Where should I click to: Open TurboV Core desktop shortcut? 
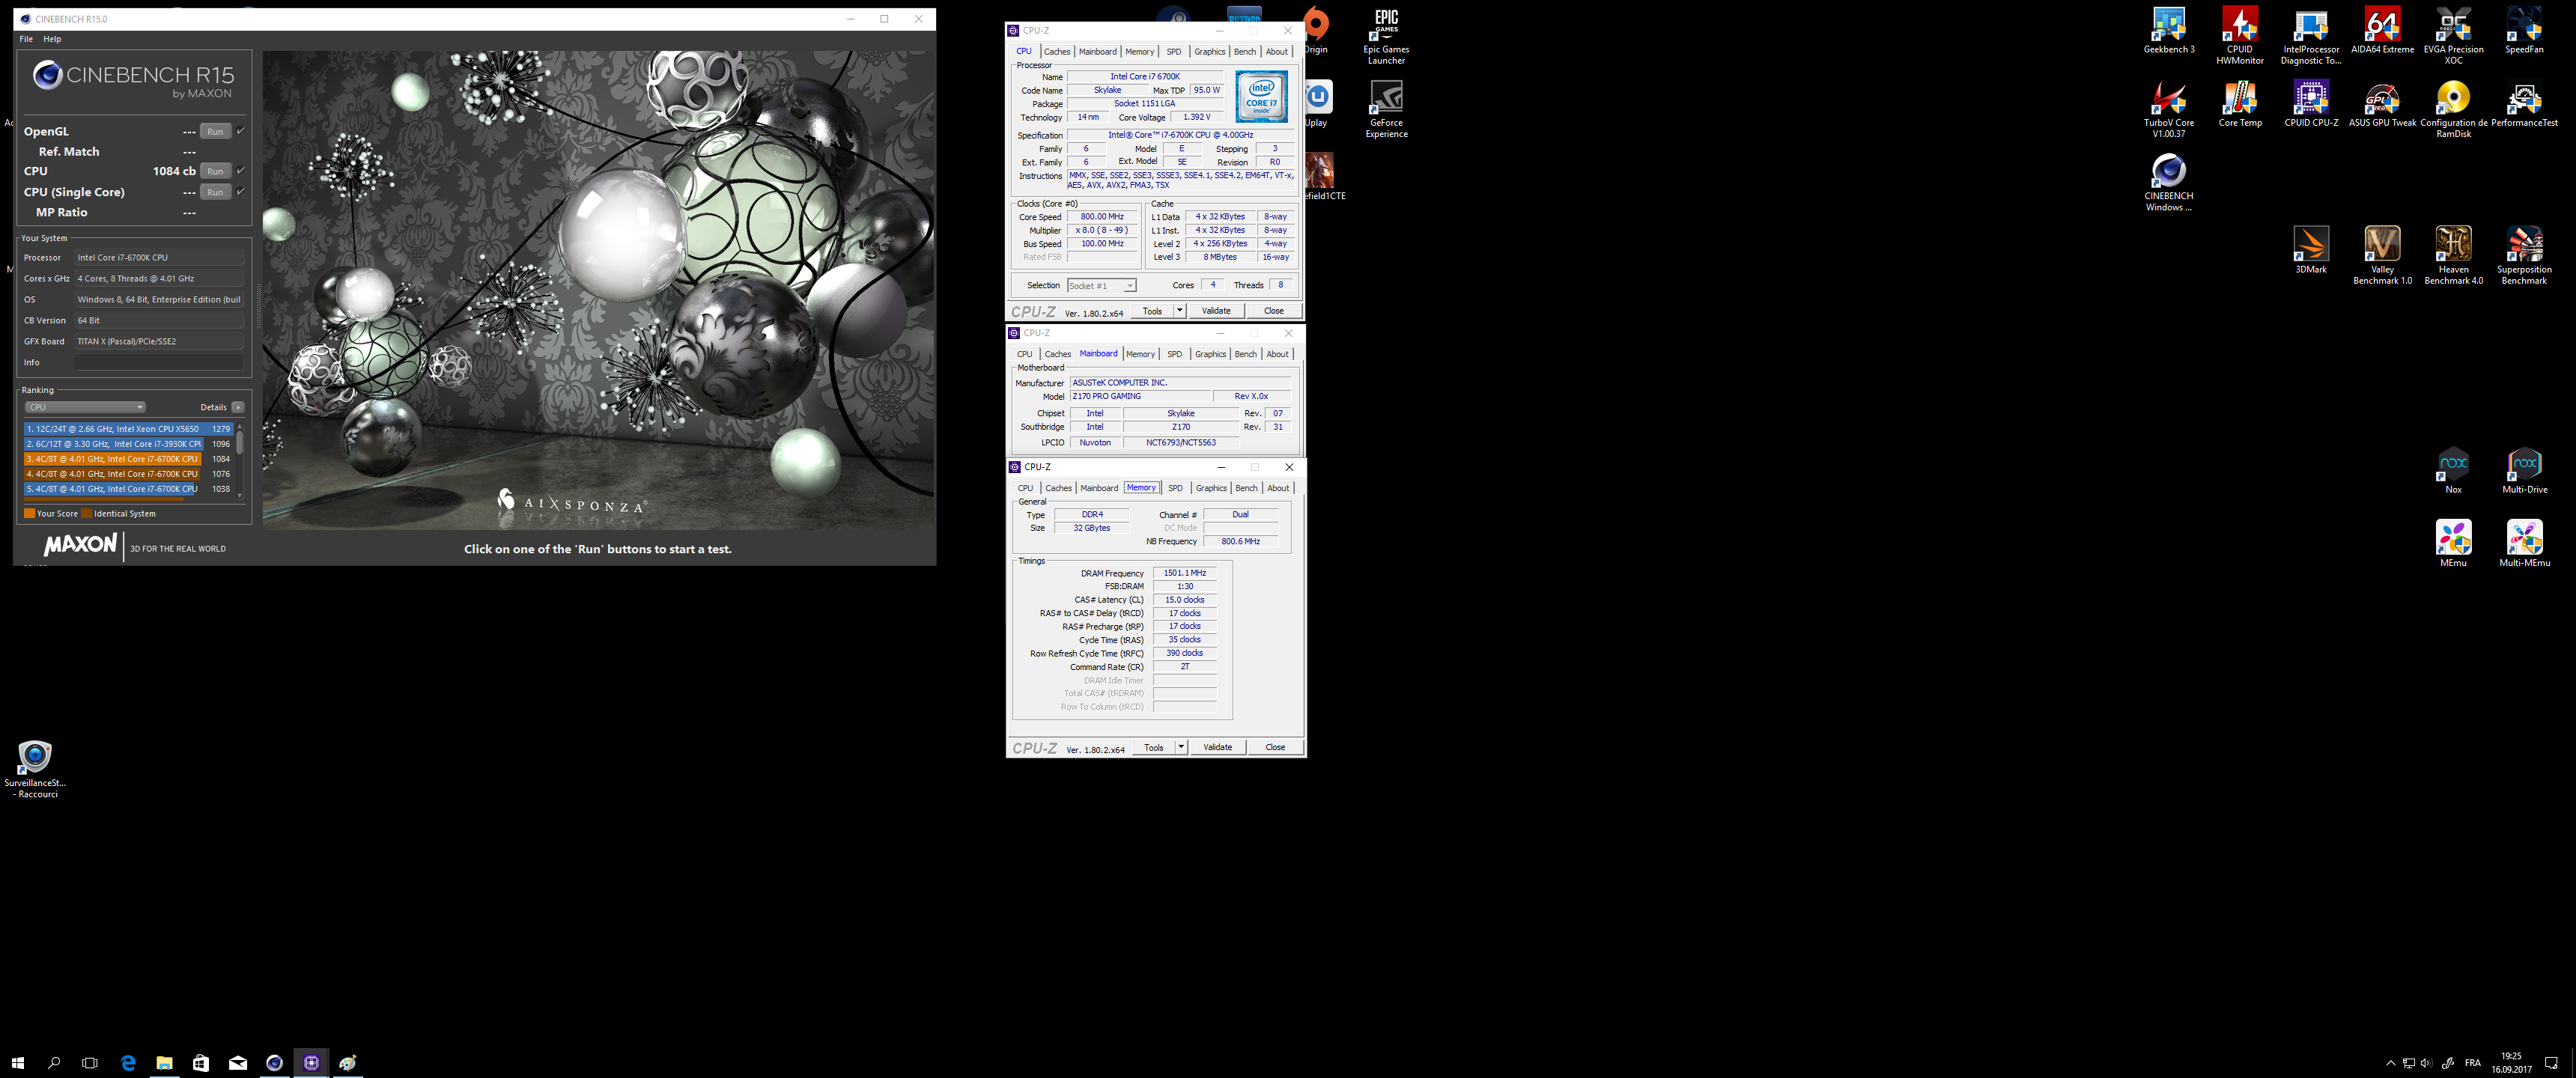point(2168,108)
